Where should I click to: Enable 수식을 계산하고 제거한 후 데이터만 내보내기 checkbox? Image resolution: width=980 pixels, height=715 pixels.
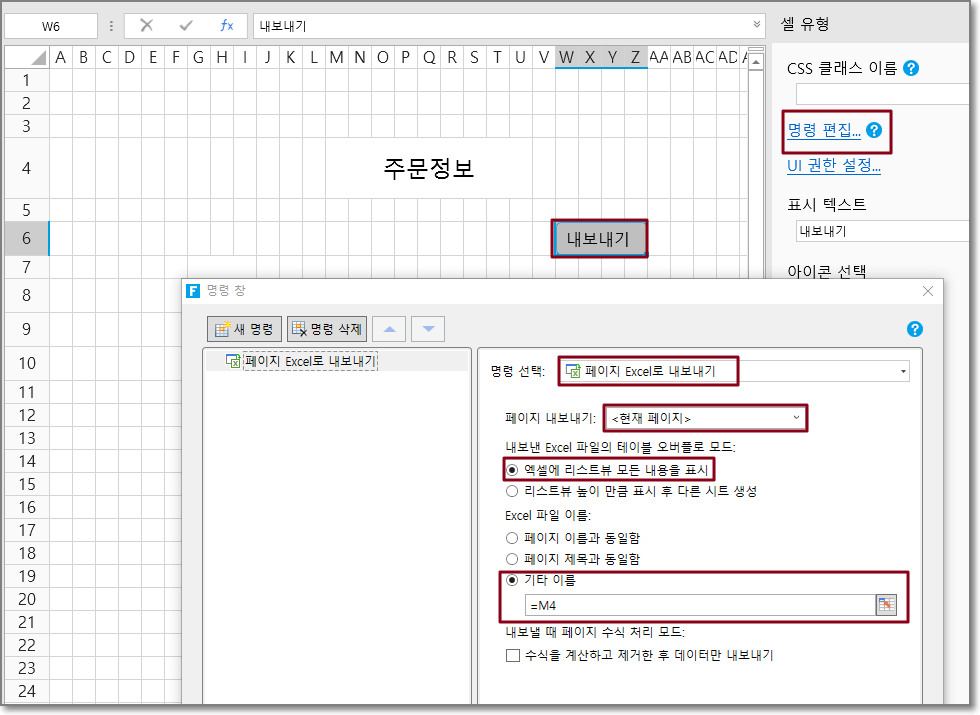(x=513, y=656)
